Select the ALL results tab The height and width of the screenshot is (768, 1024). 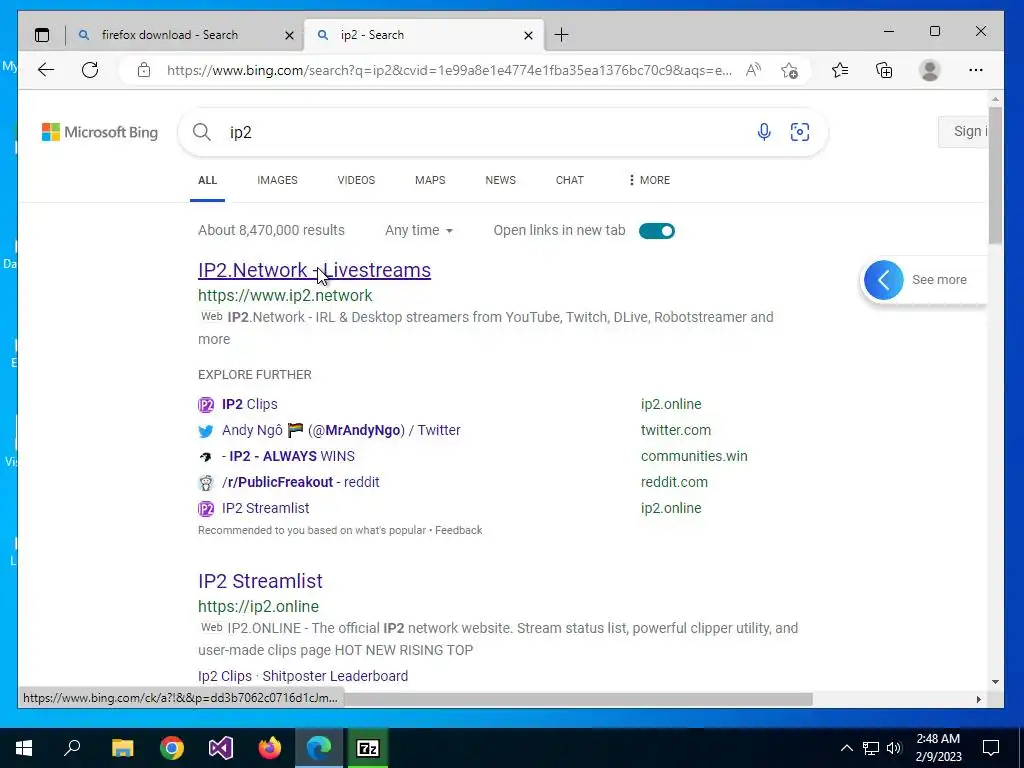pyautogui.click(x=208, y=180)
